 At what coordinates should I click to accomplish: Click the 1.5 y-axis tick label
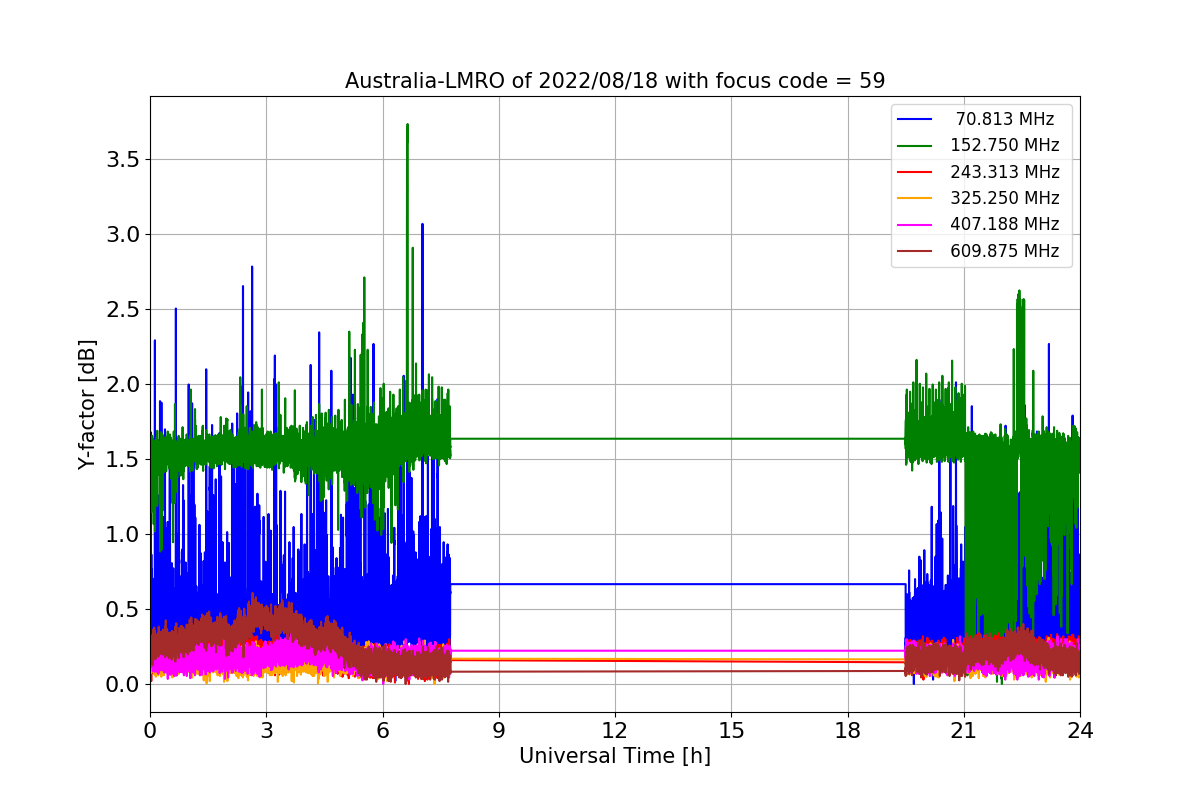(x=122, y=460)
